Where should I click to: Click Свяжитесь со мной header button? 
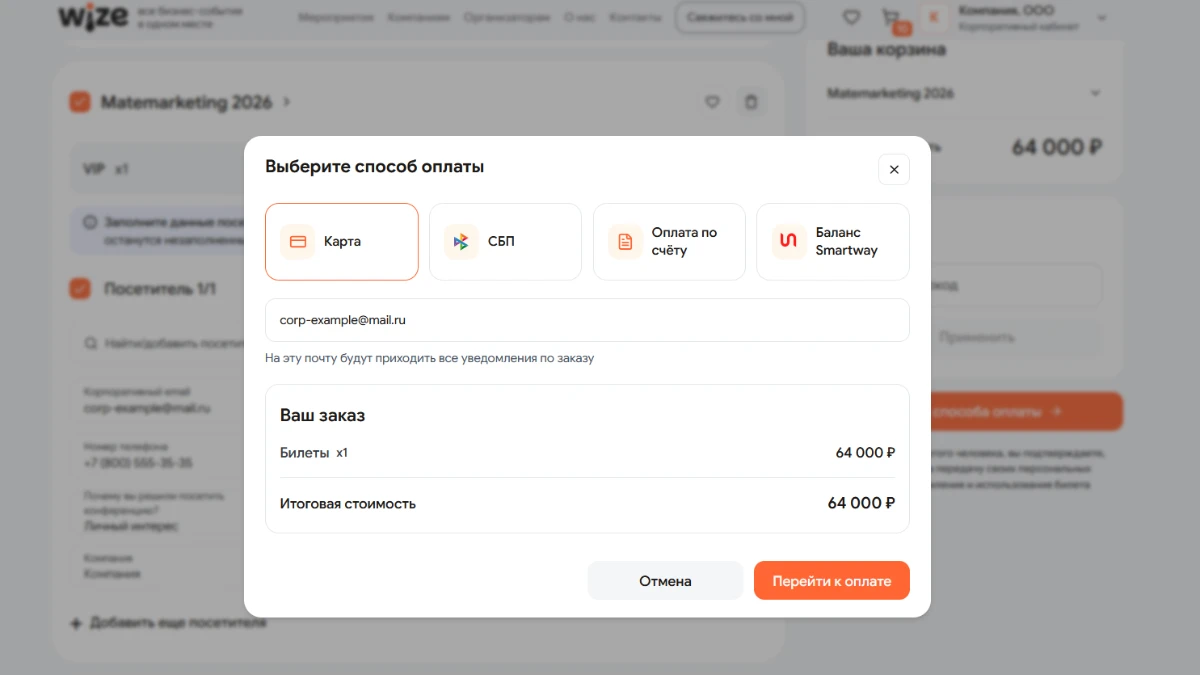click(x=740, y=18)
